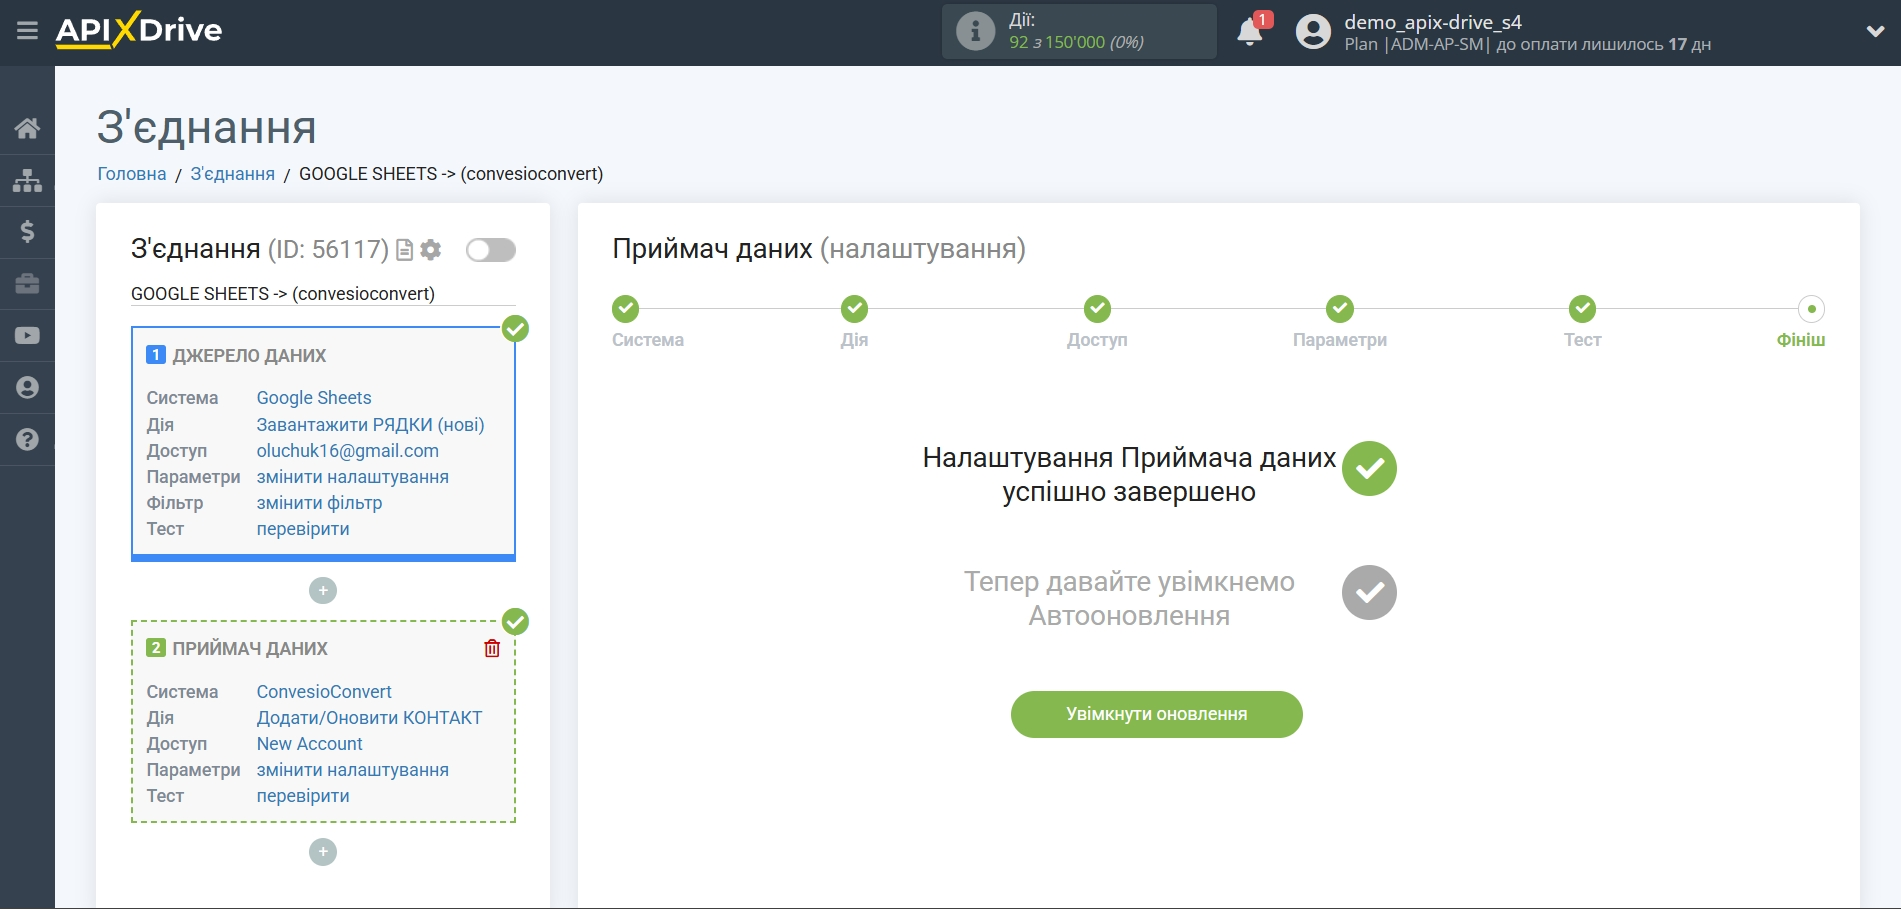
Task: Go to the Тест step
Action: (1582, 309)
